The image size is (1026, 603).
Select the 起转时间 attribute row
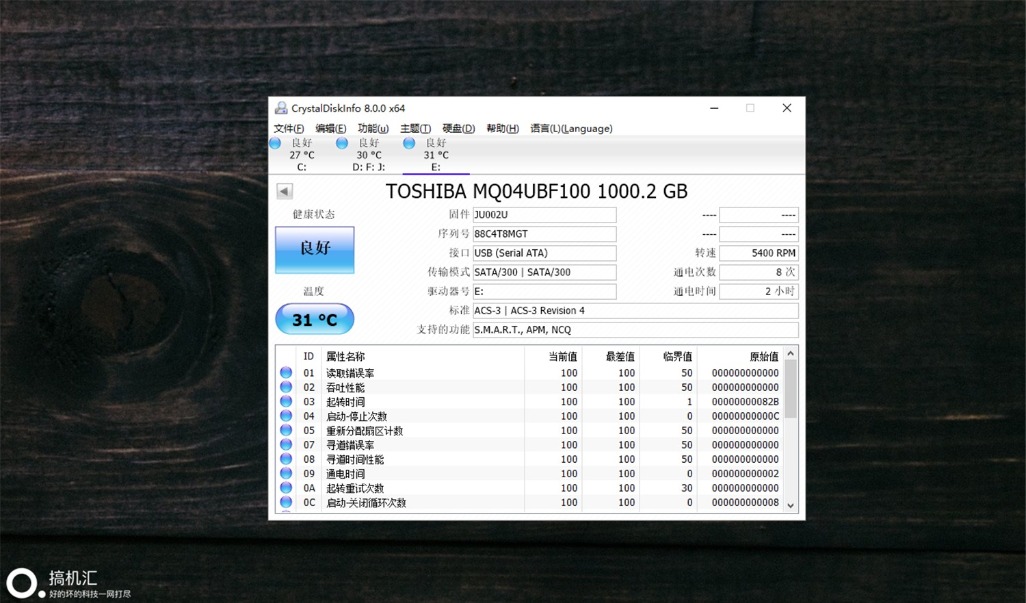point(530,402)
